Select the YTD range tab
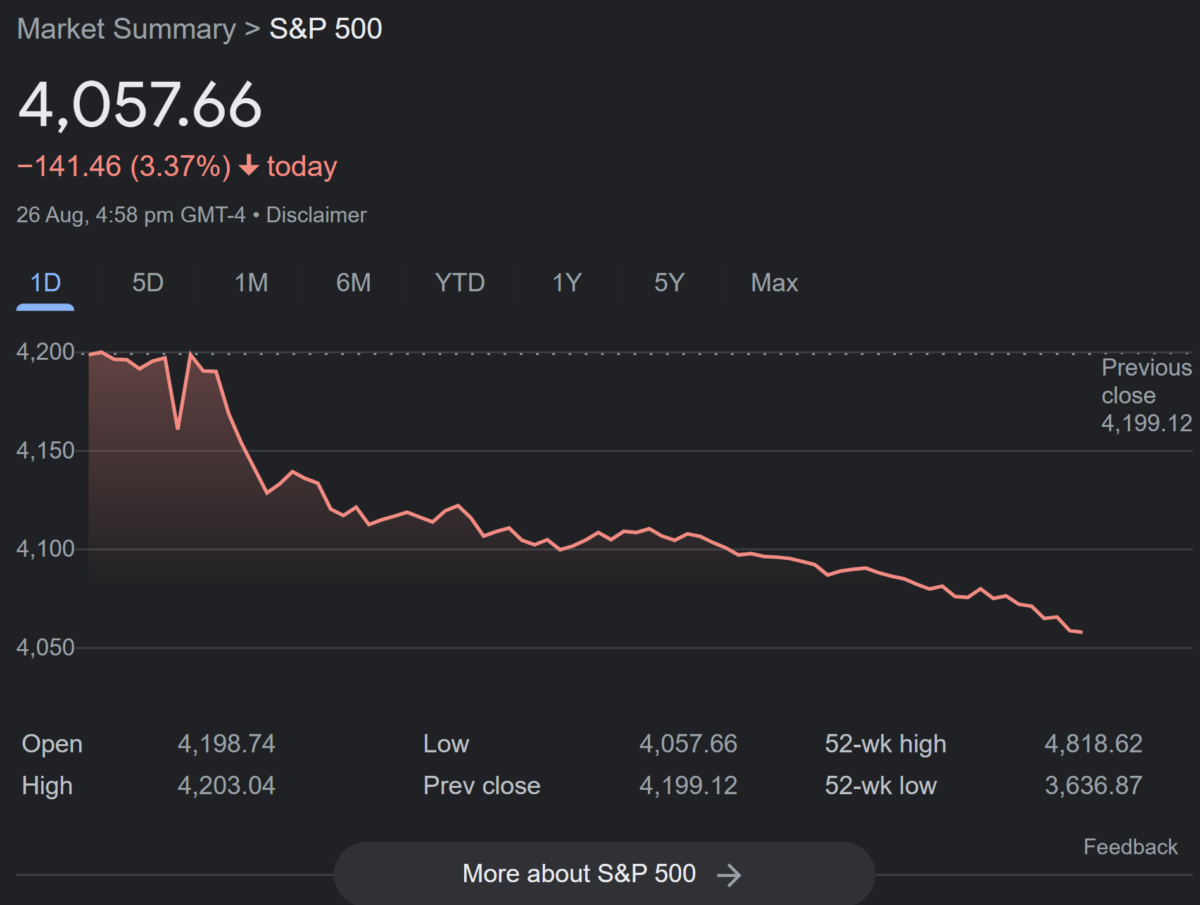Viewport: 1200px width, 905px height. pyautogui.click(x=460, y=283)
